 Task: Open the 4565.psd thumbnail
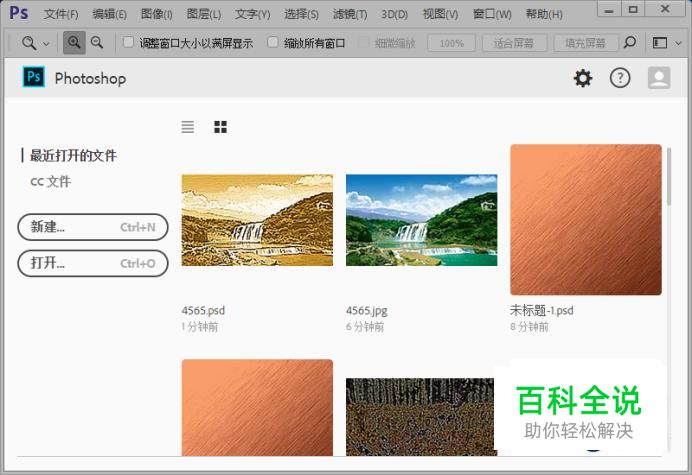coord(257,220)
